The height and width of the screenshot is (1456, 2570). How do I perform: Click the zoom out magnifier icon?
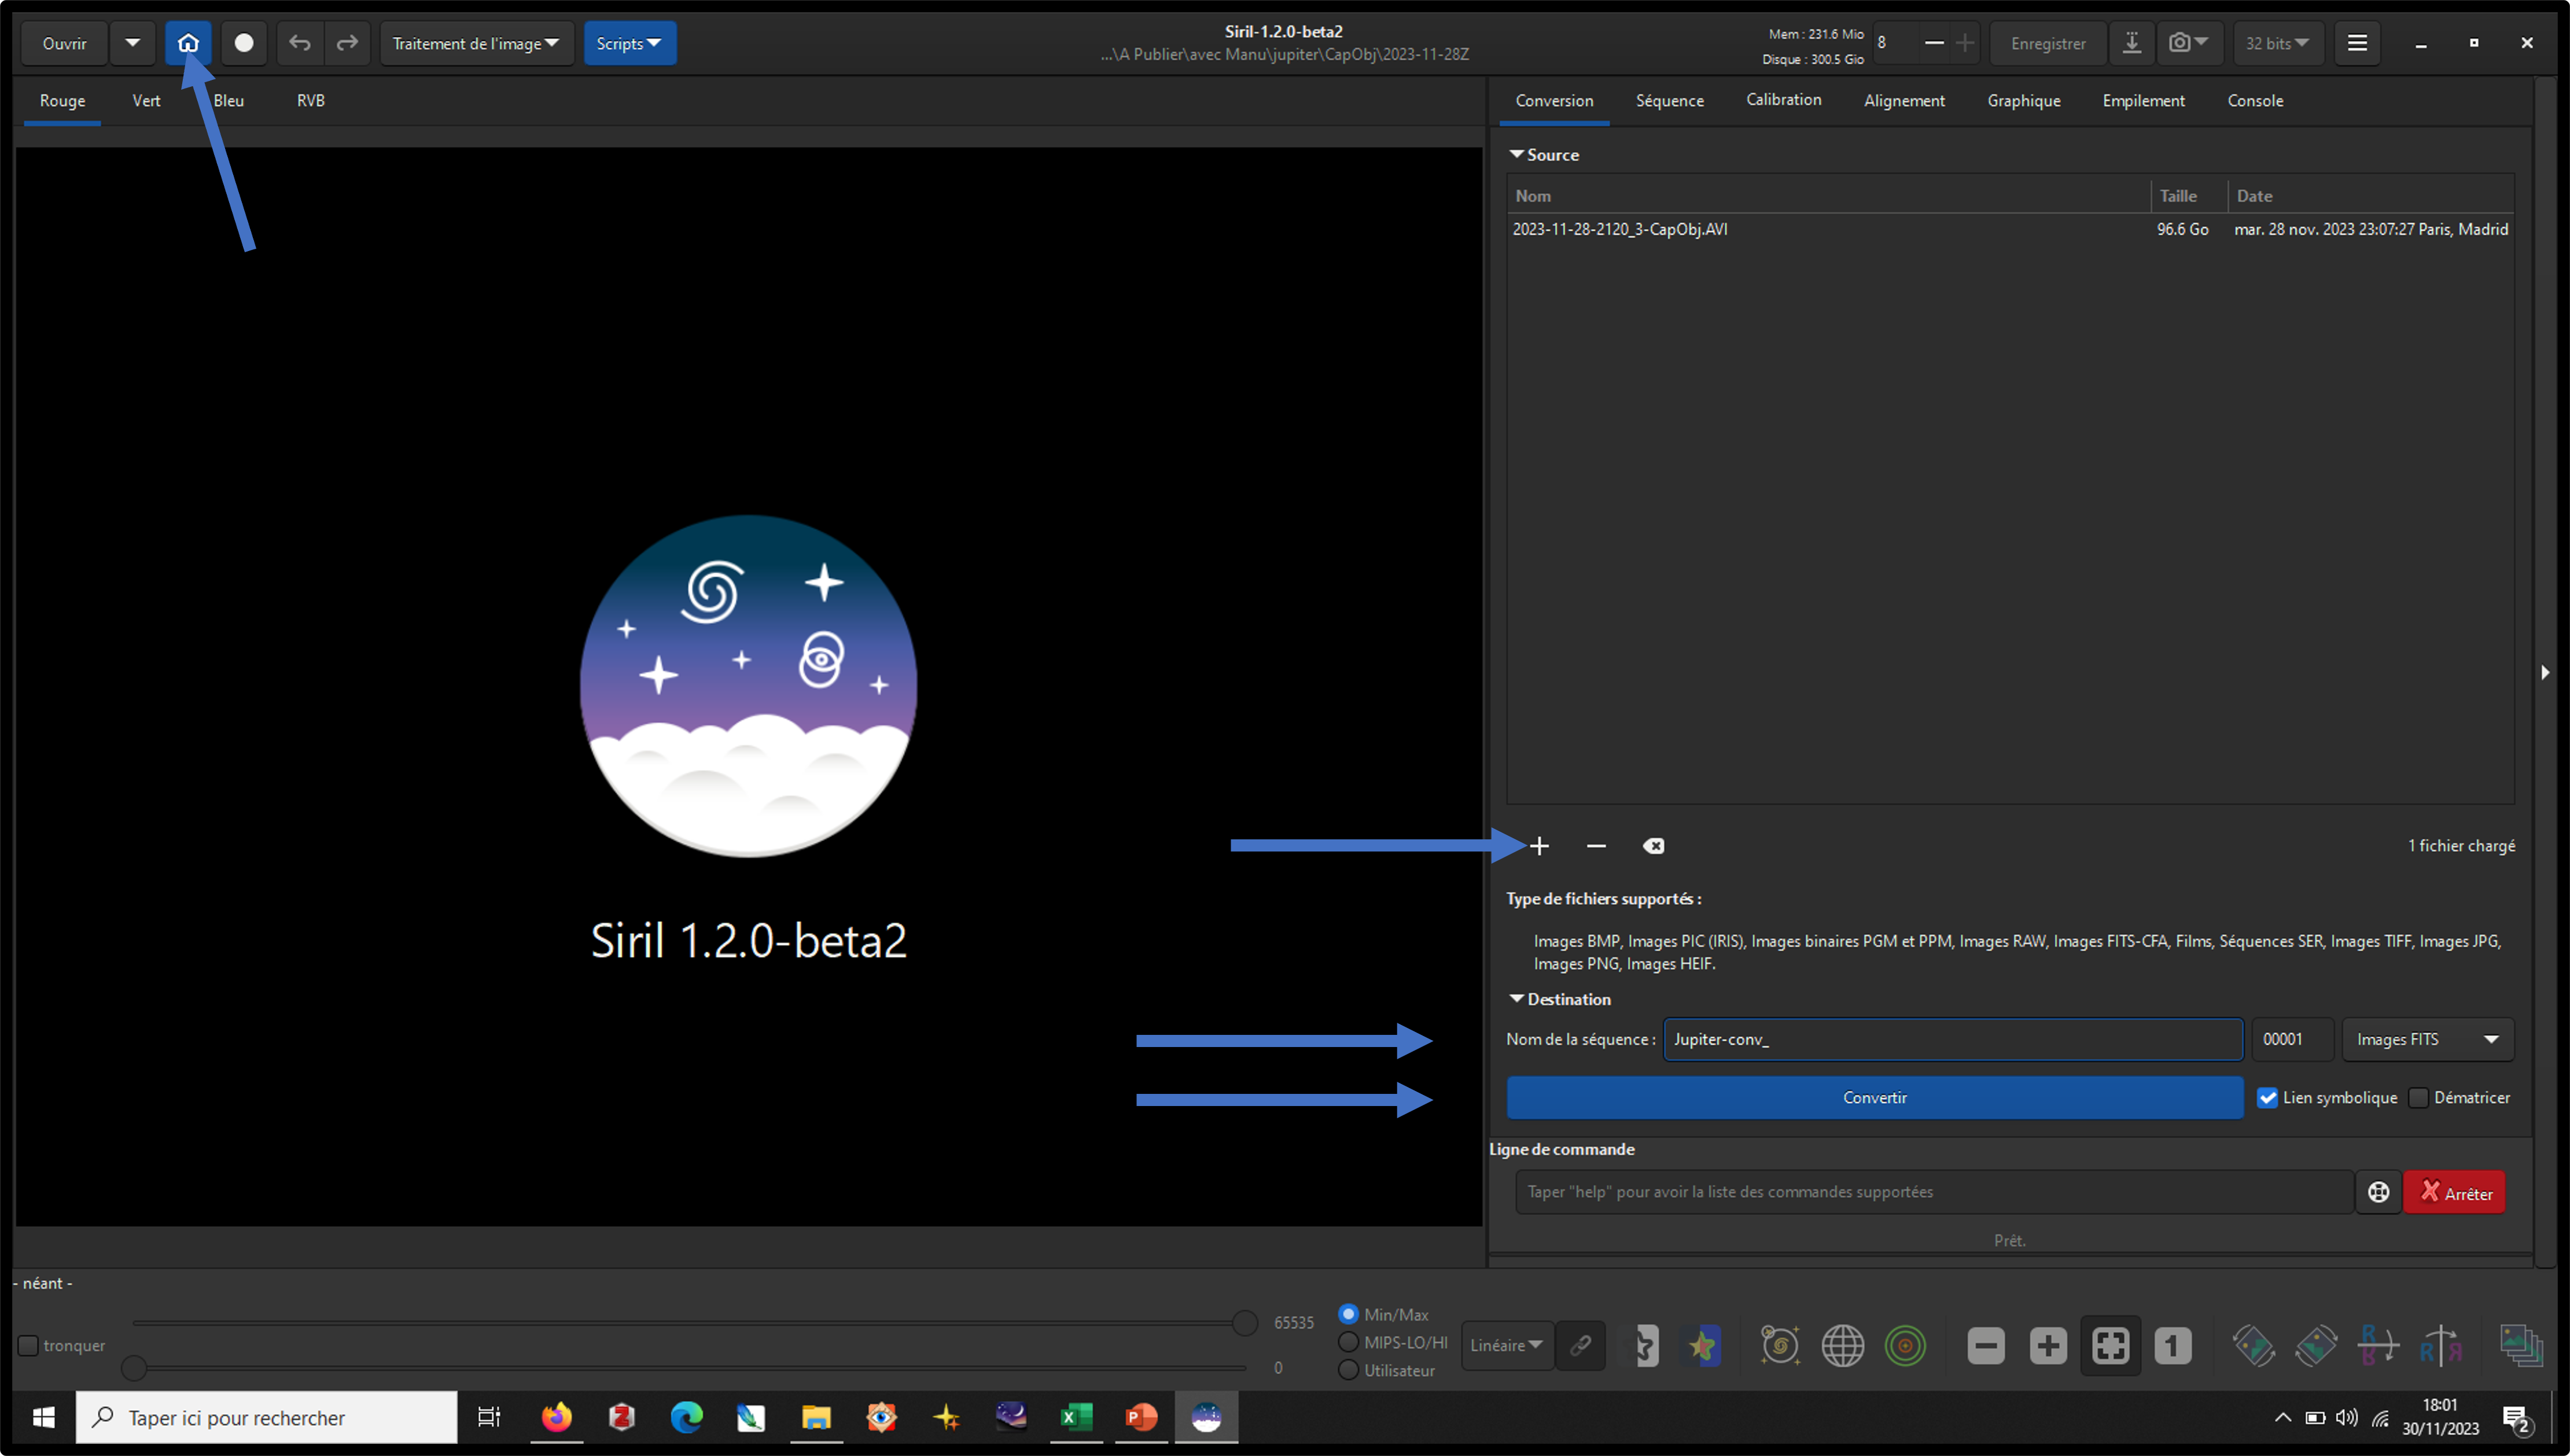pyautogui.click(x=1986, y=1346)
